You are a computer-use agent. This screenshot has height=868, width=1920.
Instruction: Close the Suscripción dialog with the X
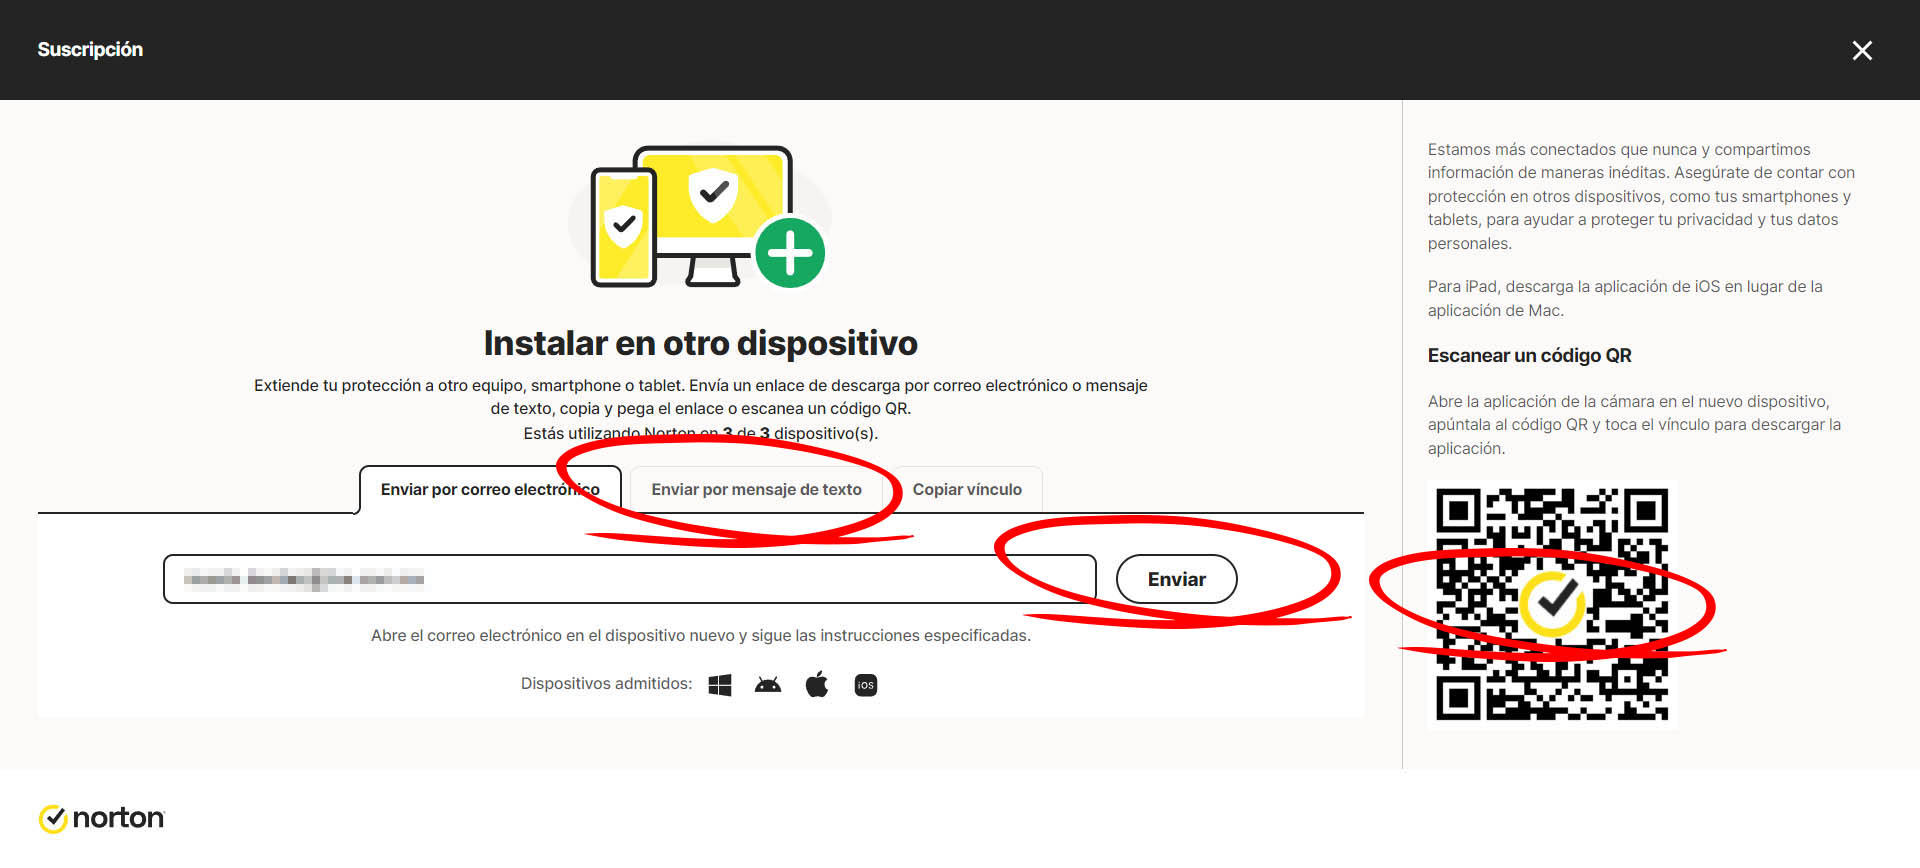(x=1861, y=50)
